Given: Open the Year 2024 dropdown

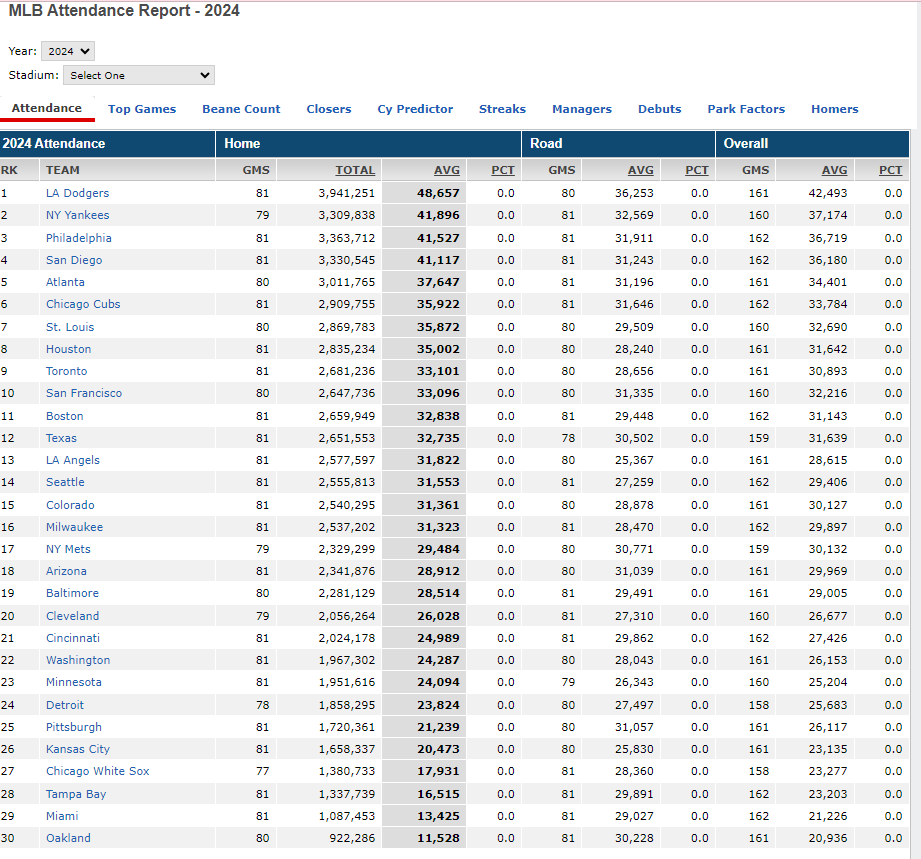Looking at the screenshot, I should point(68,51).
